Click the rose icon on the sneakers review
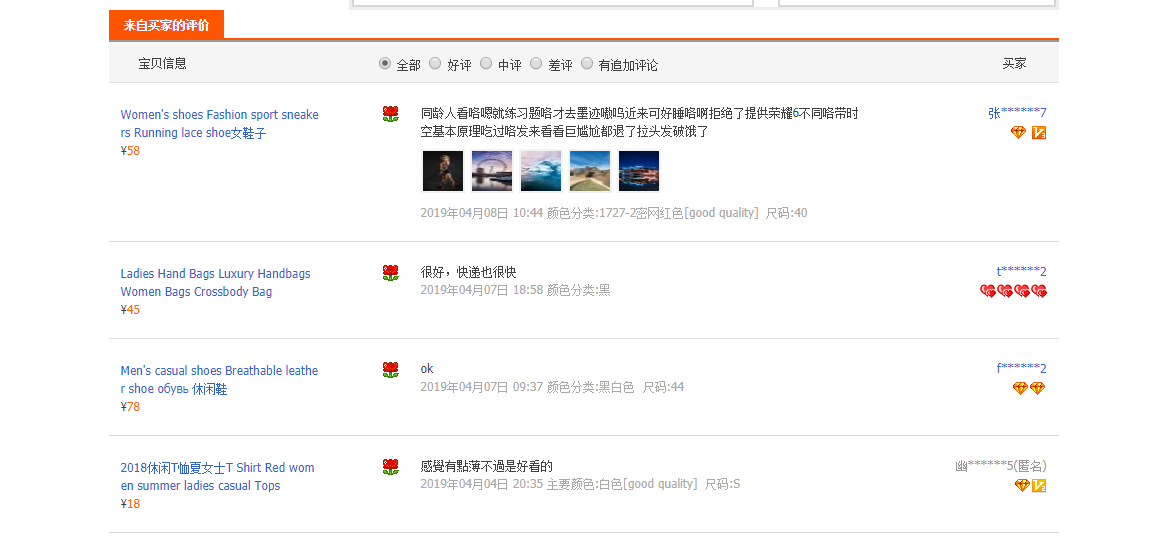Screen dimensions: 1154x547 point(391,114)
